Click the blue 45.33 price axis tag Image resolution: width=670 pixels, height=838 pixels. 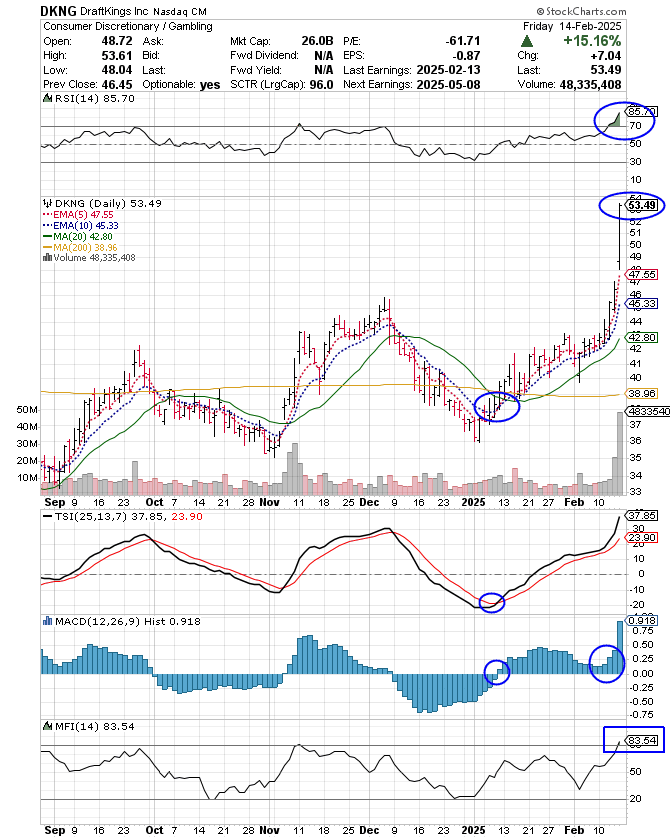tap(641, 304)
